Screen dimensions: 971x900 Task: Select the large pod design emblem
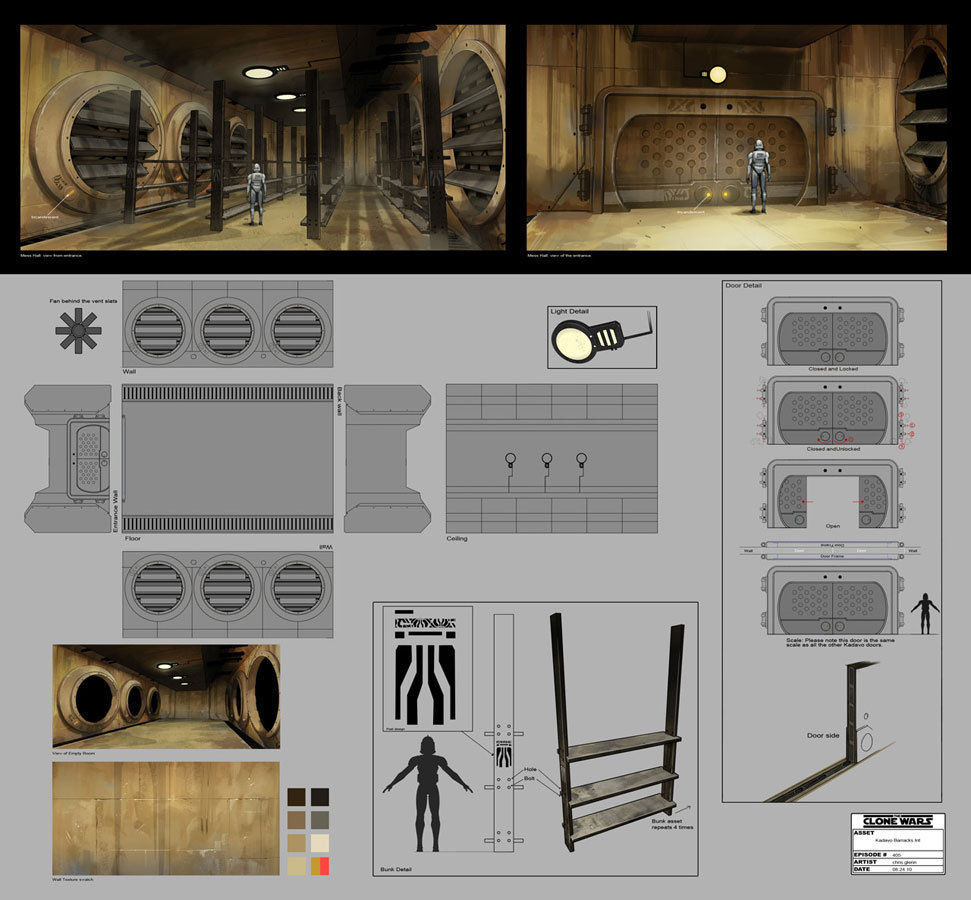pos(427,668)
